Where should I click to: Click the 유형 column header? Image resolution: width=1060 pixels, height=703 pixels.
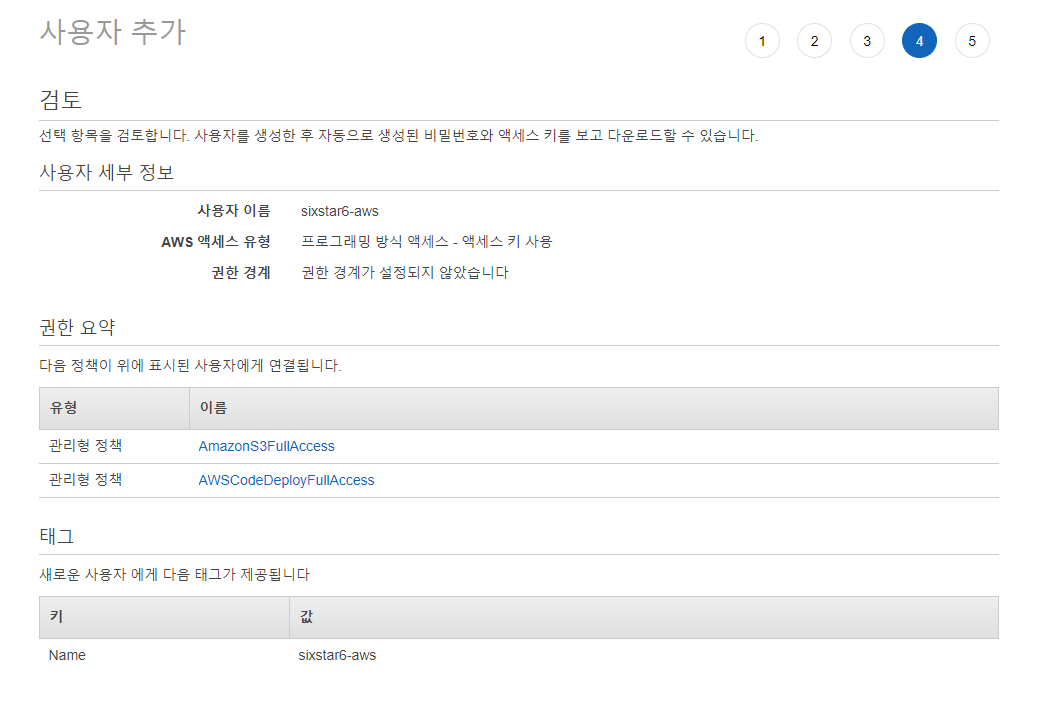[x=64, y=408]
